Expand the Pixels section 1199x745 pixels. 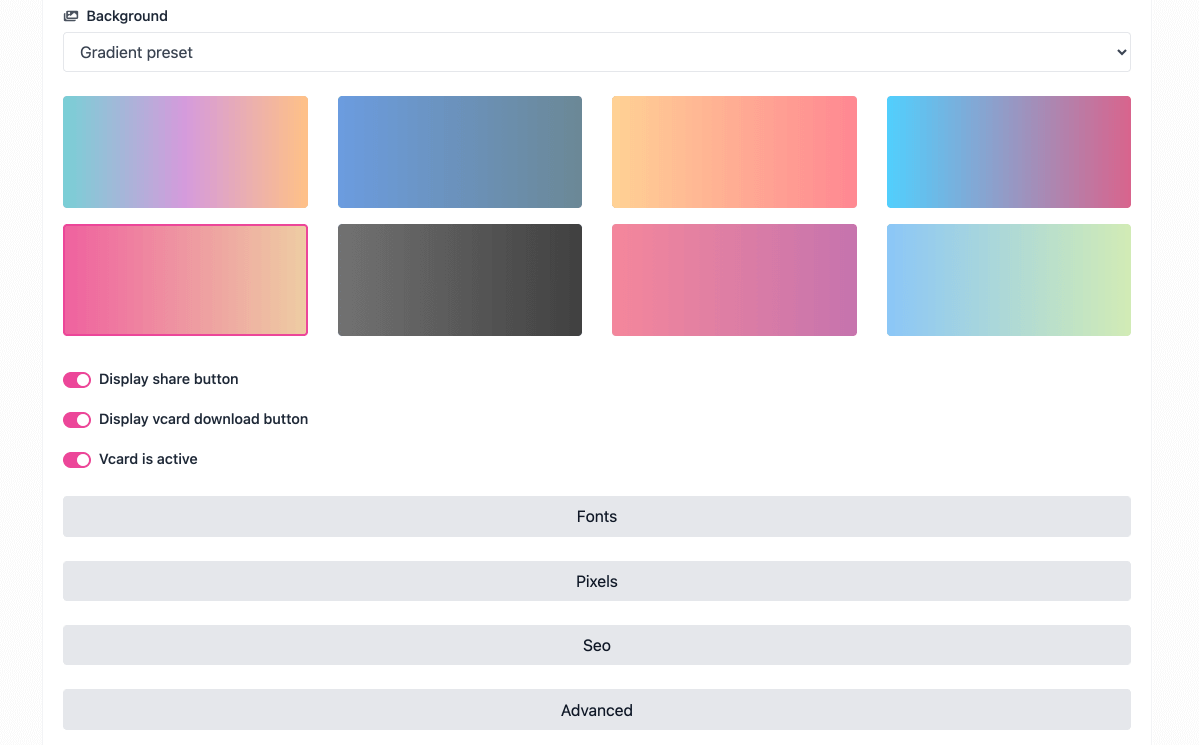click(596, 581)
